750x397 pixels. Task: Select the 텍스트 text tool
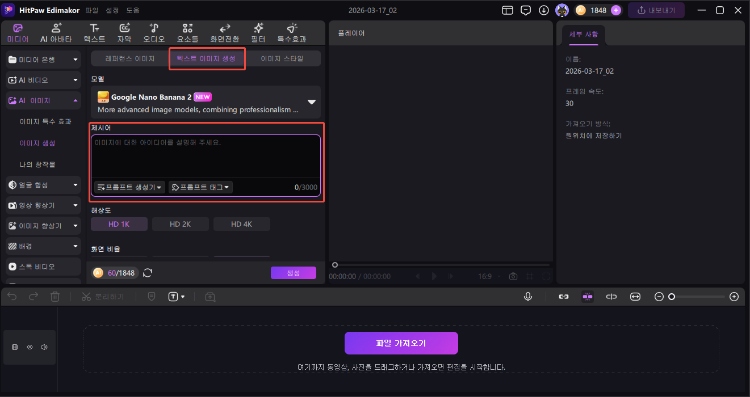(94, 33)
